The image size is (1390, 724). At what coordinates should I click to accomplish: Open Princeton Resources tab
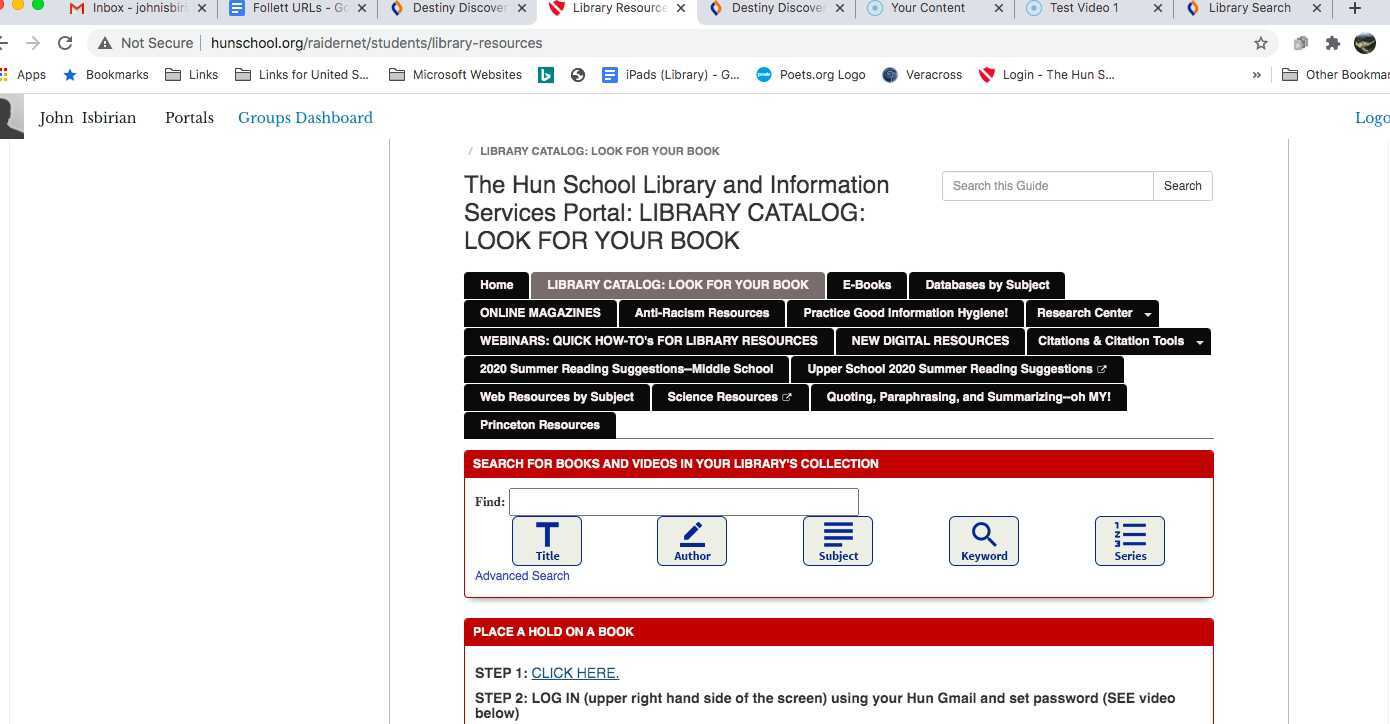tap(540, 425)
